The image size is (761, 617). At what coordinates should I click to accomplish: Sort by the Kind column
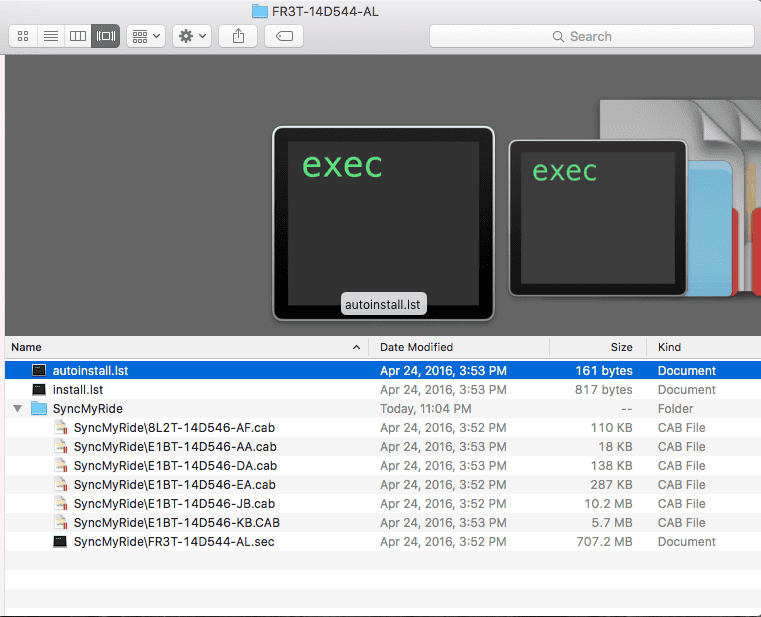[x=669, y=347]
